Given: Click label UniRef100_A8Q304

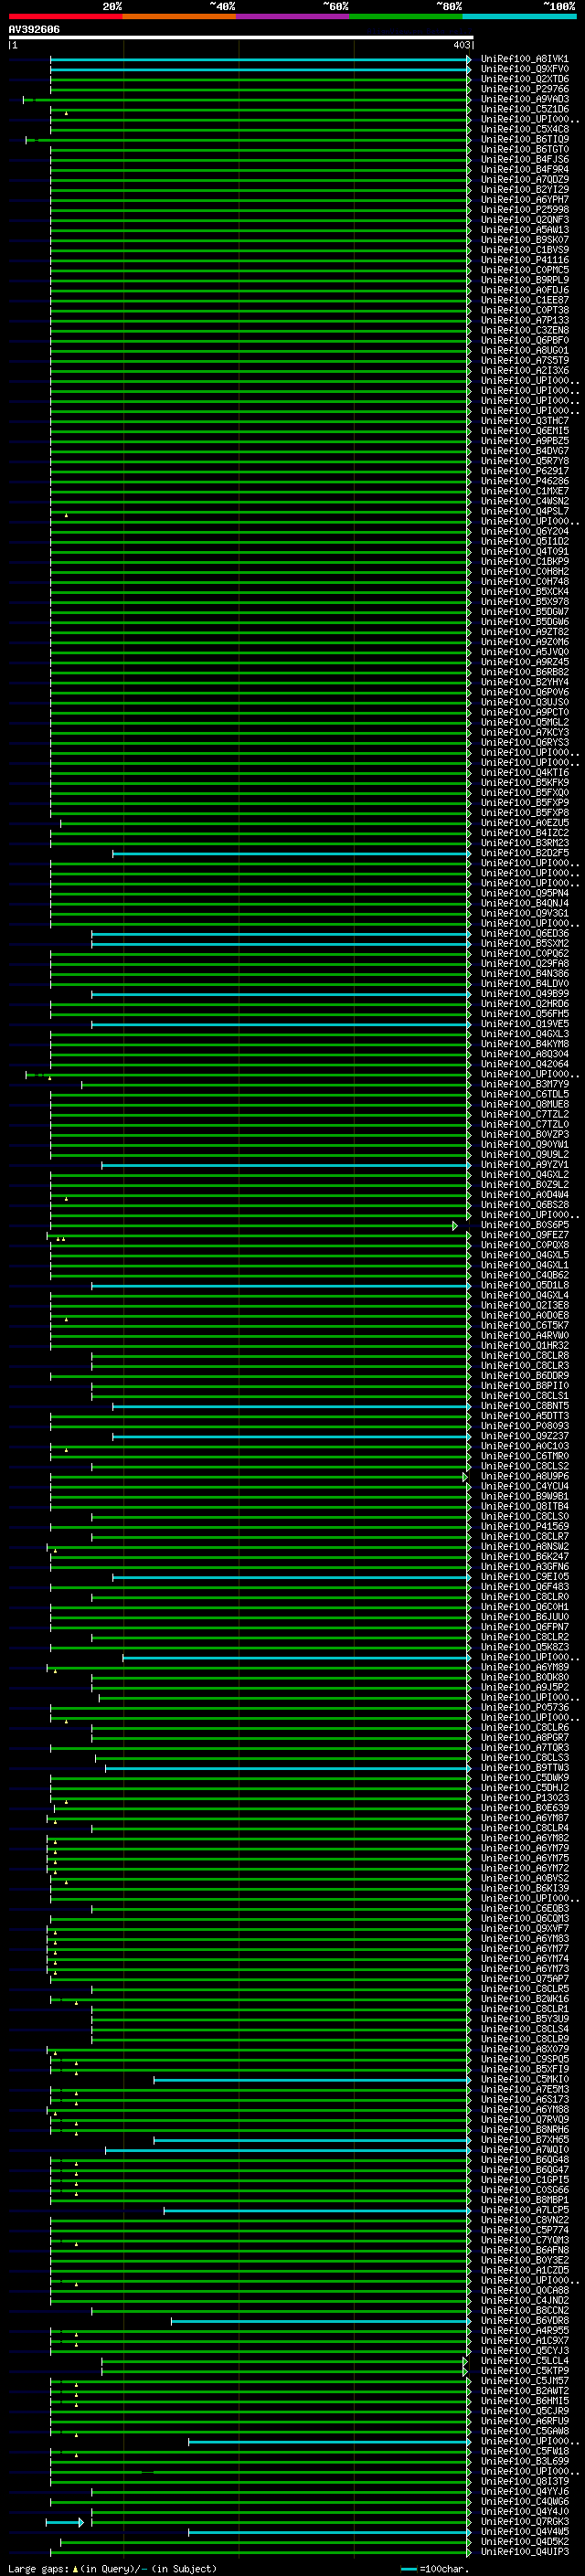Looking at the screenshot, I should click(524, 1054).
